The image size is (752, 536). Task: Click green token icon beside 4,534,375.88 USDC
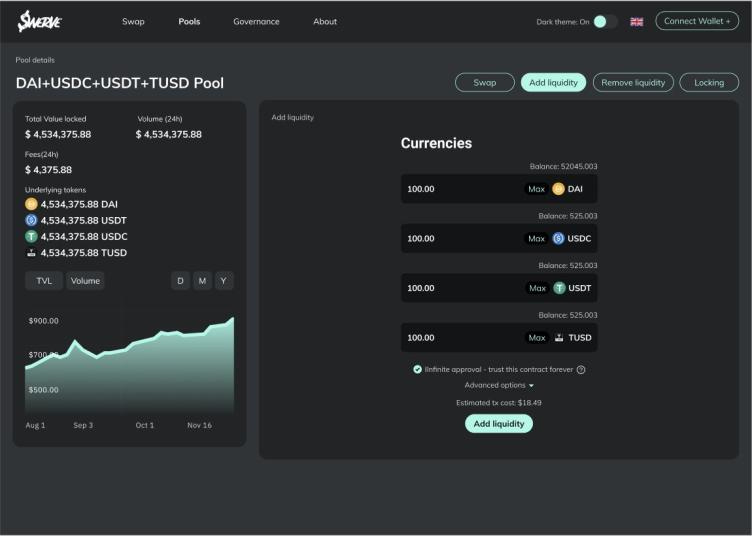(31, 236)
